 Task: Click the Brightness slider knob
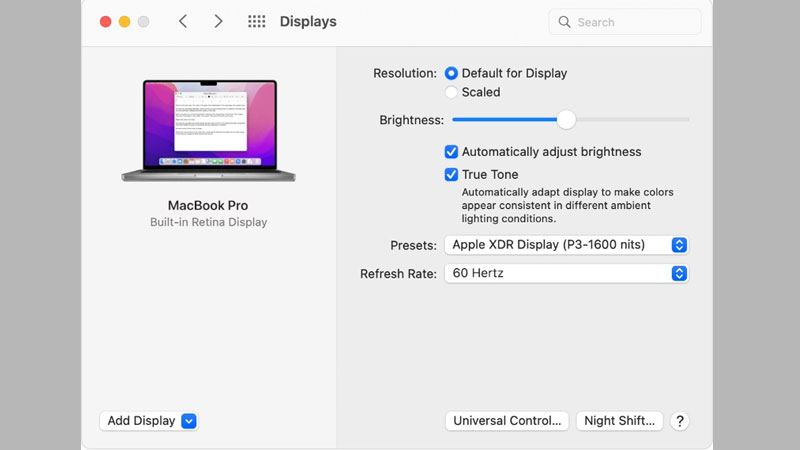click(566, 120)
